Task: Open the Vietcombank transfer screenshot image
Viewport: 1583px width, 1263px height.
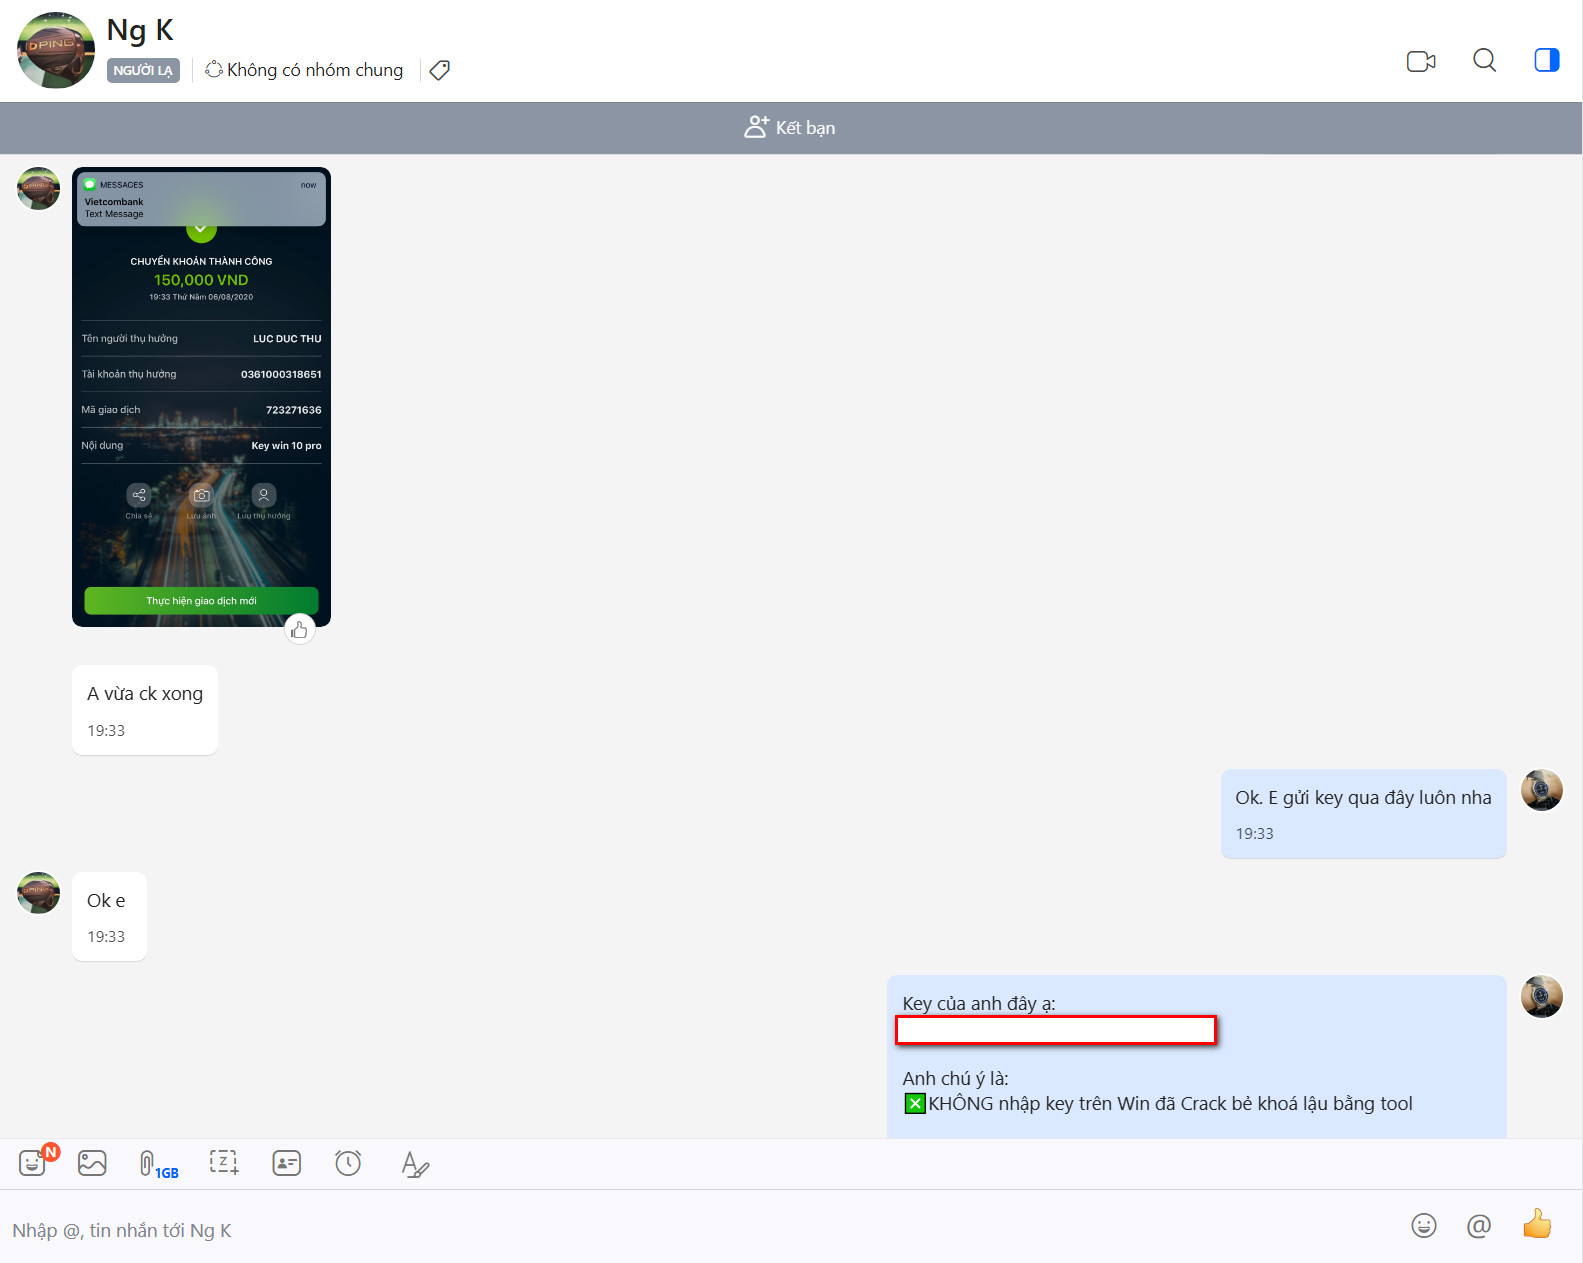Action: point(201,397)
